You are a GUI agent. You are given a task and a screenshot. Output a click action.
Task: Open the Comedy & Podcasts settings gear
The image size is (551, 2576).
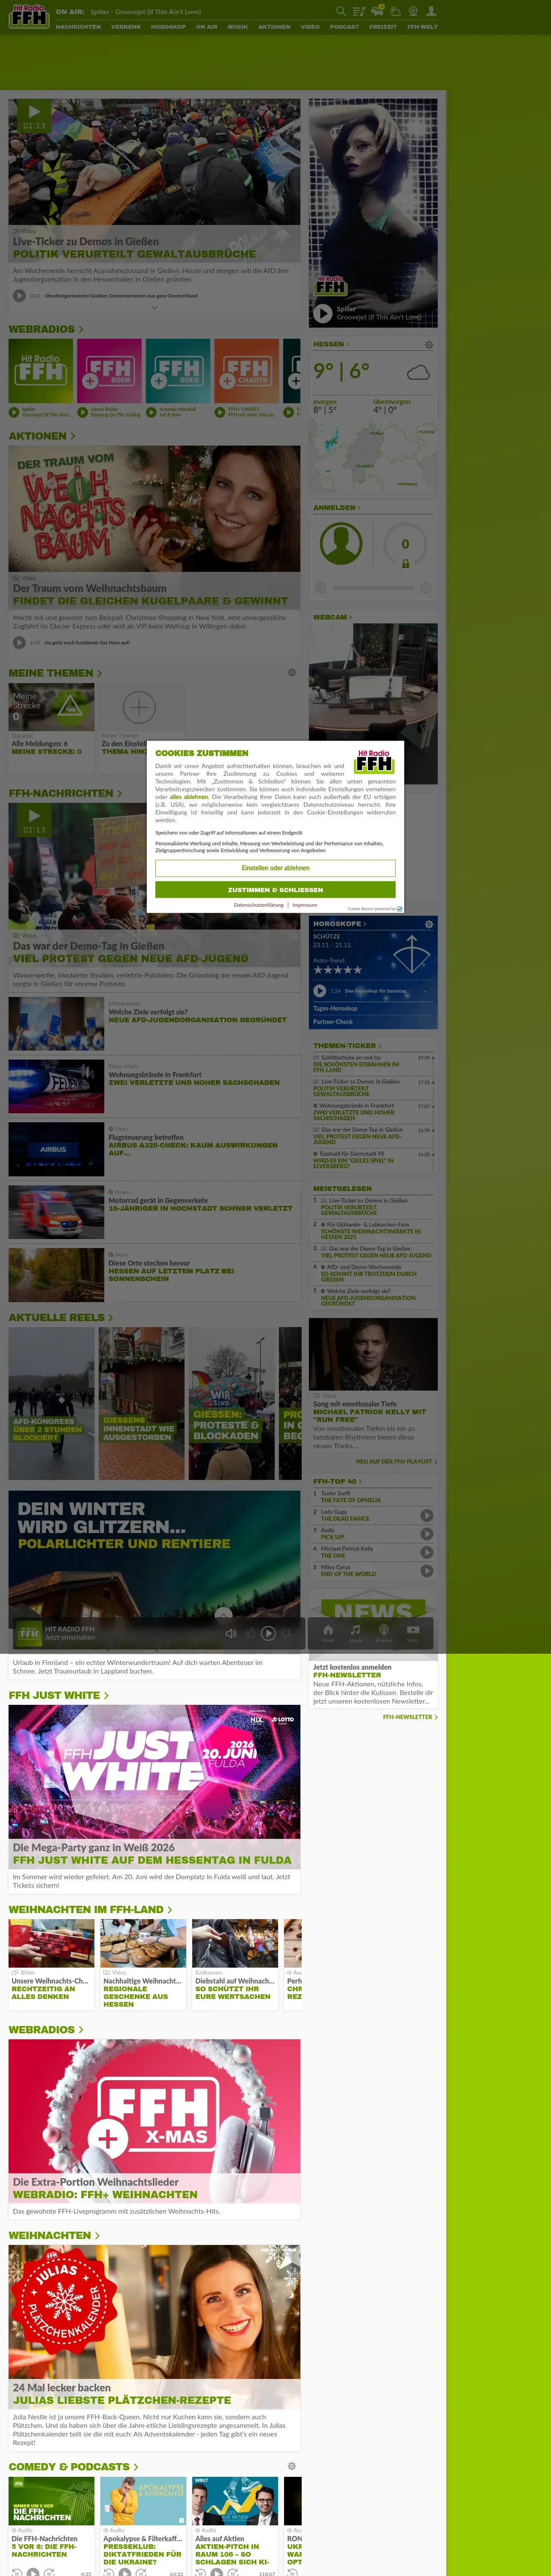click(292, 2466)
